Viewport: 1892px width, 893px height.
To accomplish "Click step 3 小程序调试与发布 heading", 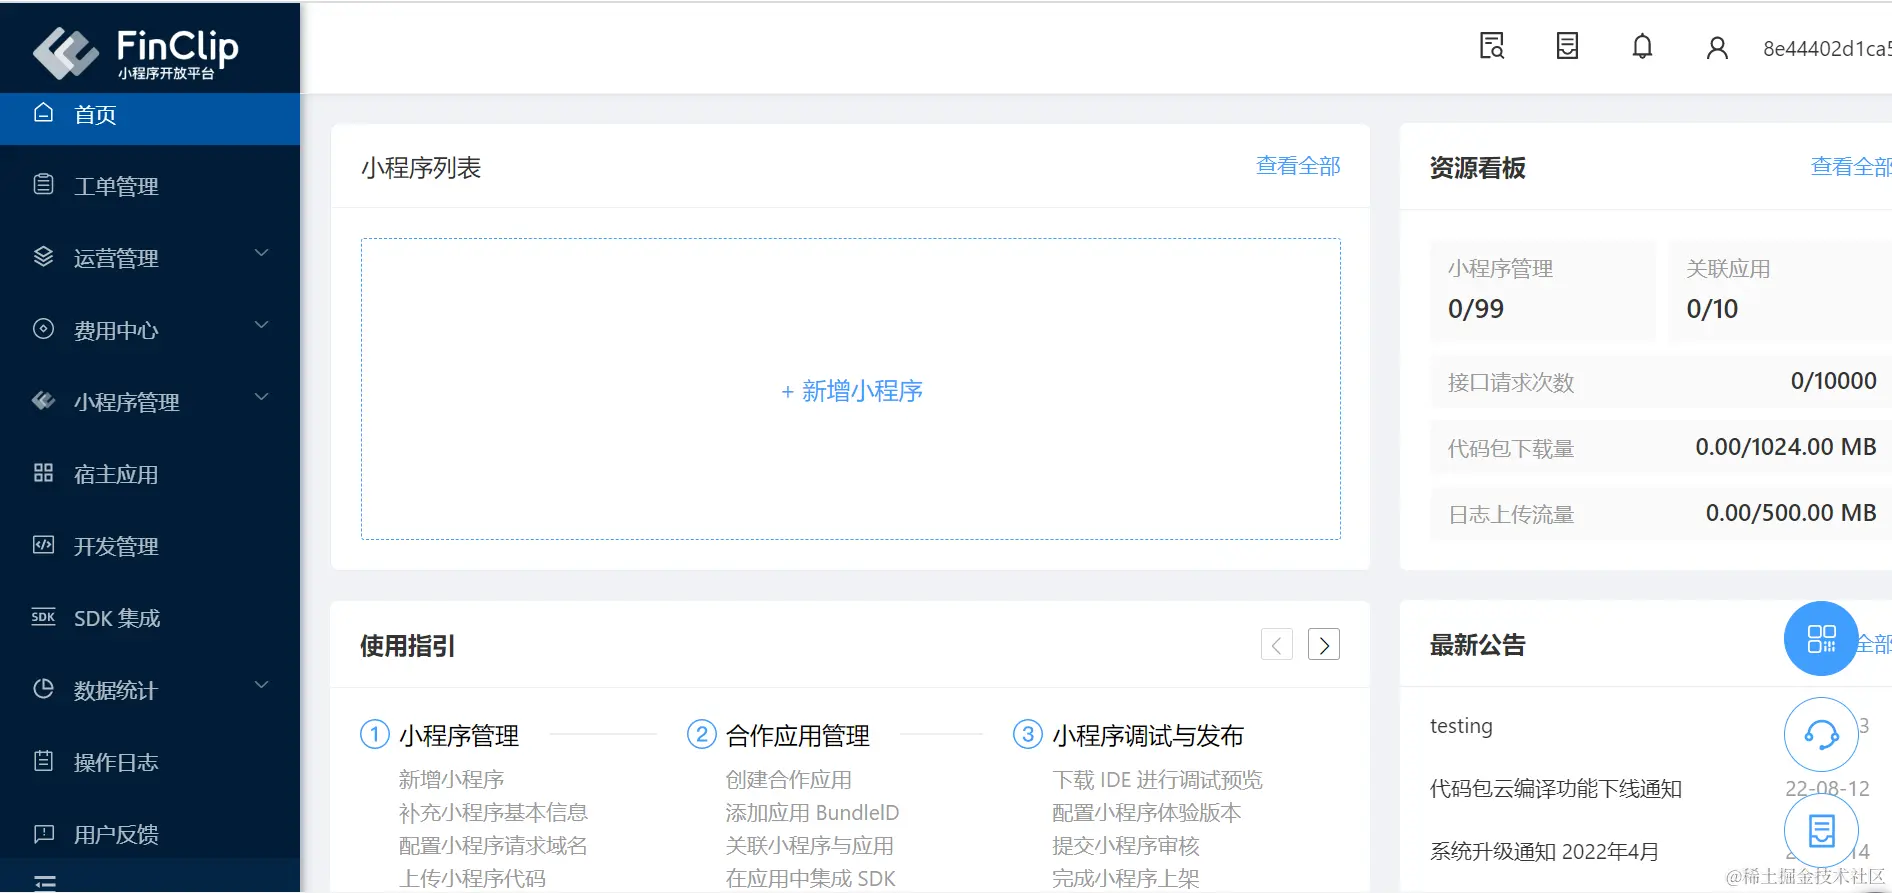I will coord(1148,736).
